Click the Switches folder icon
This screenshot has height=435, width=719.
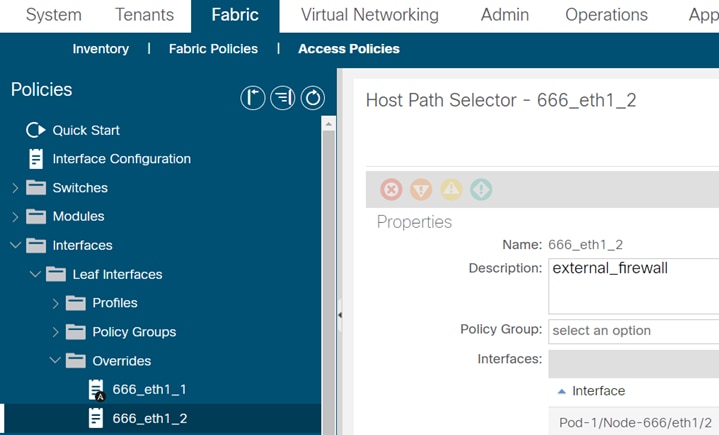pos(36,187)
